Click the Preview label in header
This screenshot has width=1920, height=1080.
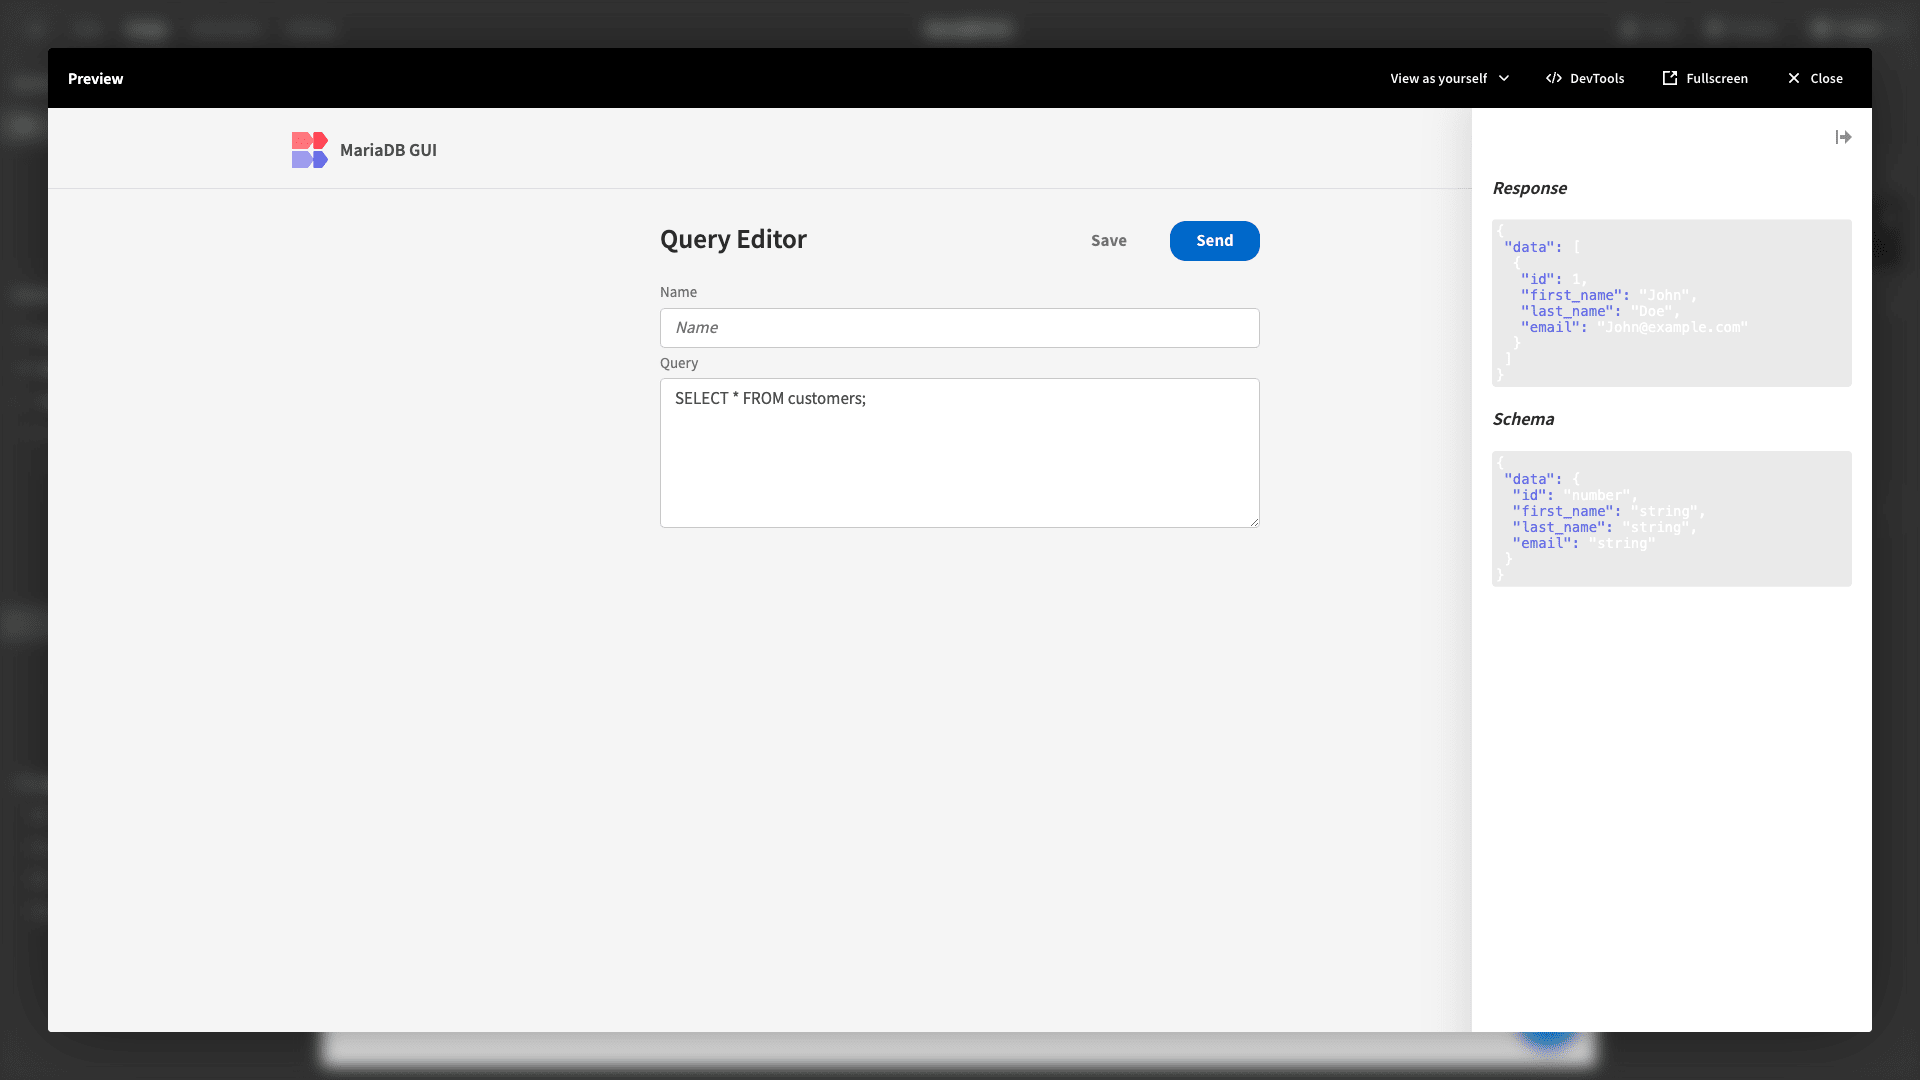[95, 78]
